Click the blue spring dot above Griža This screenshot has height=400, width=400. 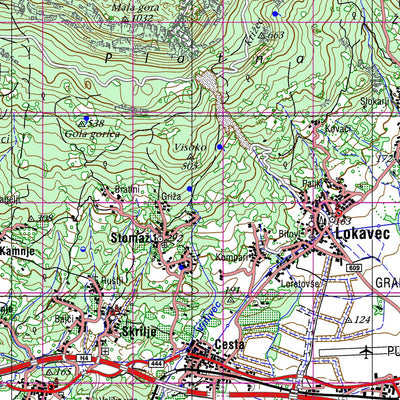(189, 189)
